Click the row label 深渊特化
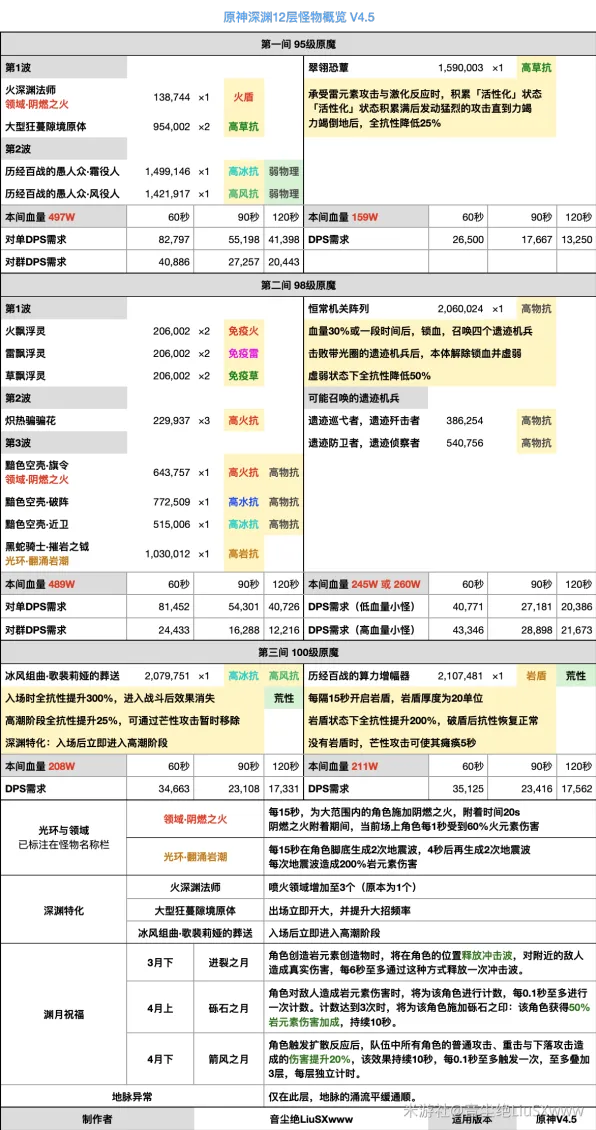Screen dimensions: 596x1130 (x=63, y=910)
